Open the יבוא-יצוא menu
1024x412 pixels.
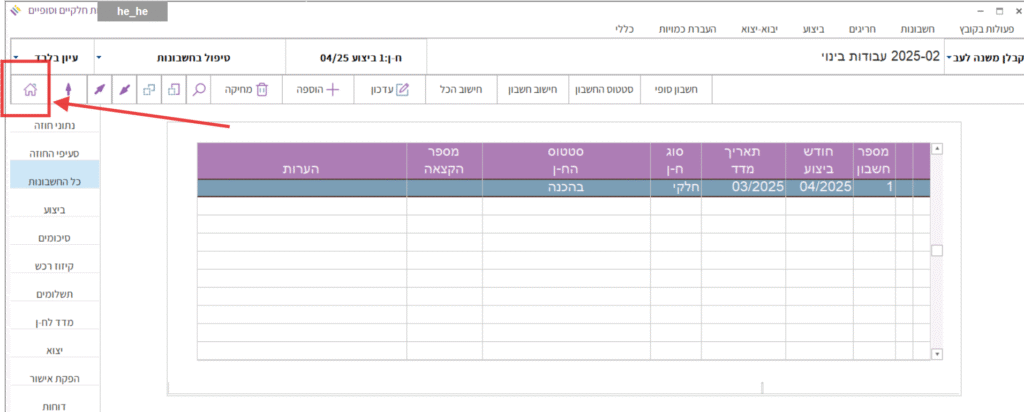[765, 30]
